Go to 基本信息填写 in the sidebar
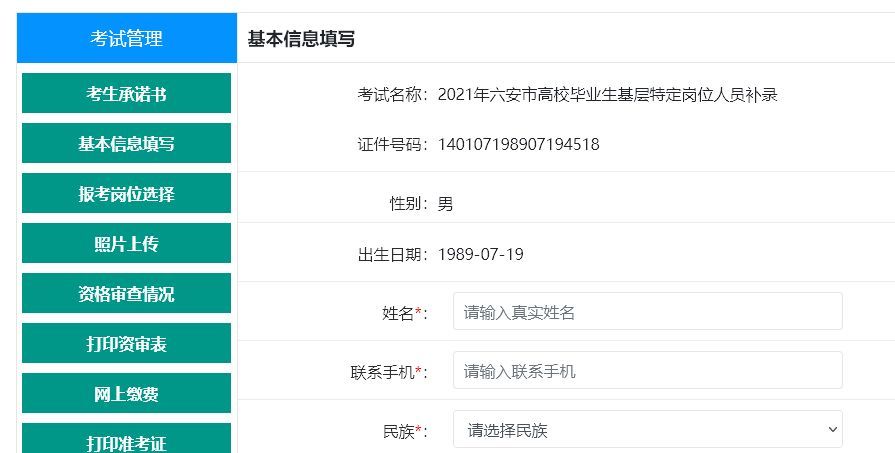The image size is (895, 453). coord(126,144)
